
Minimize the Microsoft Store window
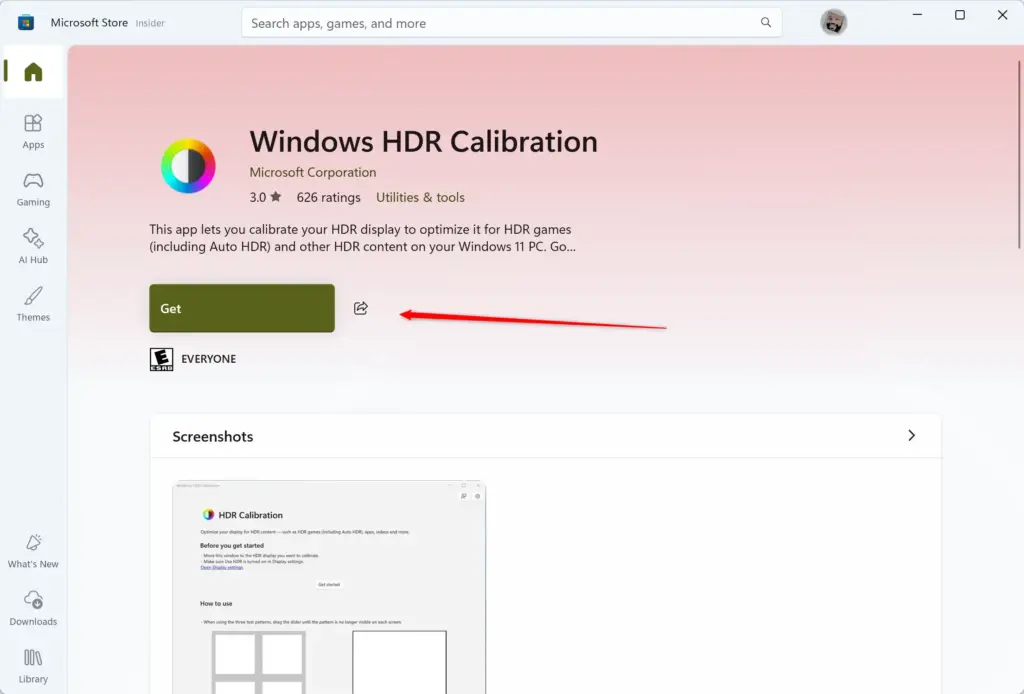click(917, 14)
